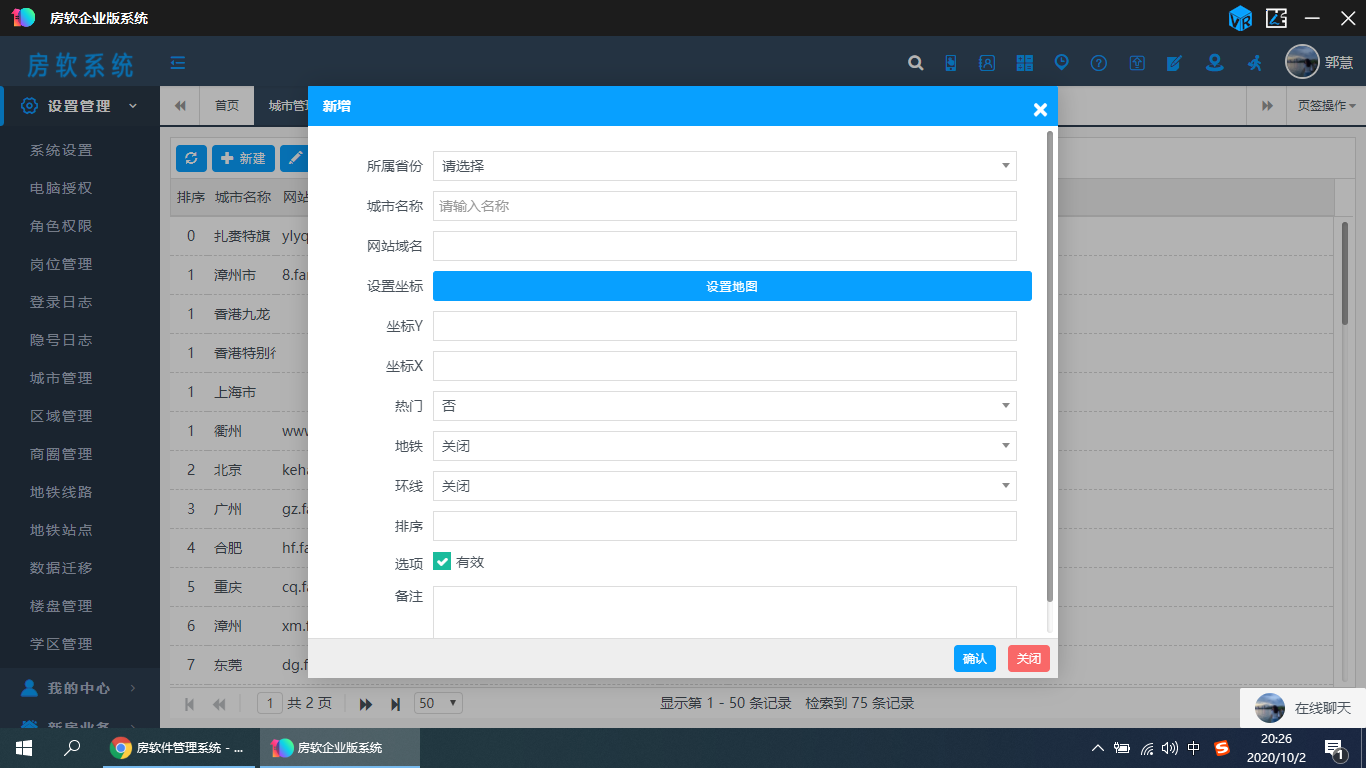Toggle the 有效 checkbox
Screen dimensions: 1366x768
[442, 562]
